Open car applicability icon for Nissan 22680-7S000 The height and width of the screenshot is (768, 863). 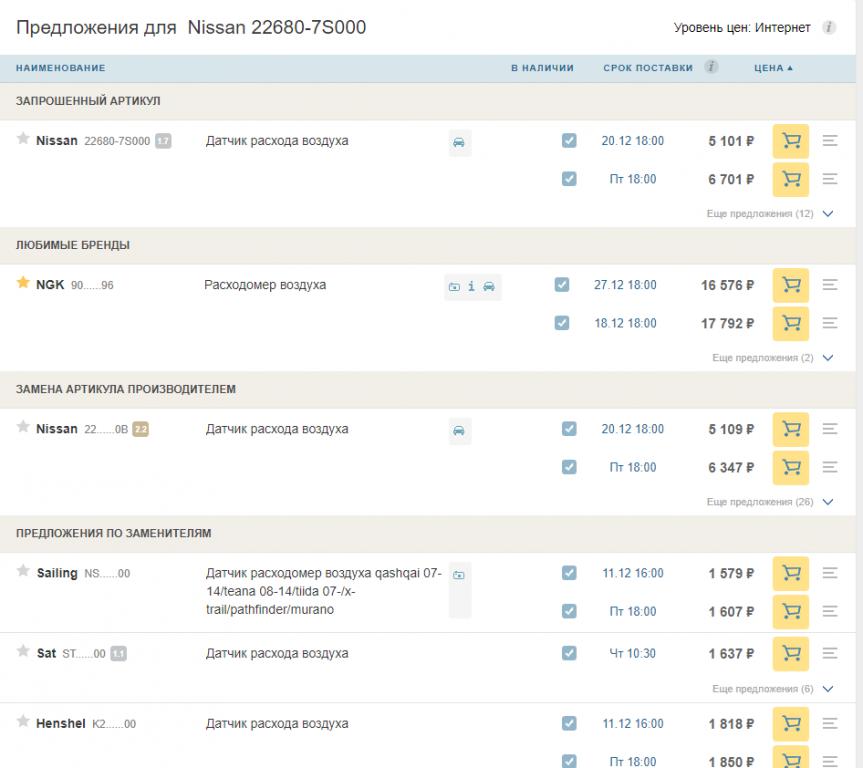tap(459, 143)
